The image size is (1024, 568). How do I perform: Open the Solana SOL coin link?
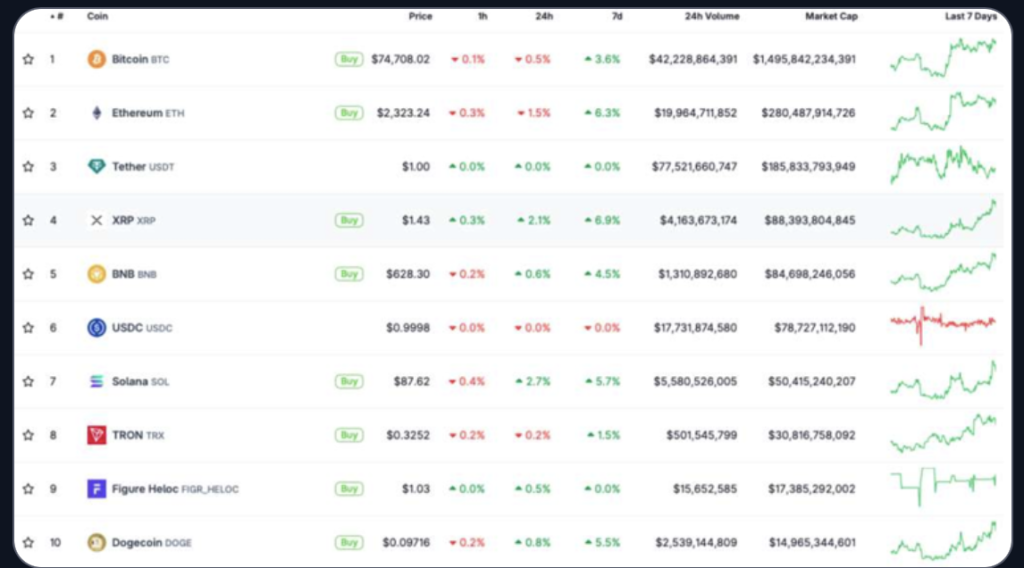pos(140,381)
